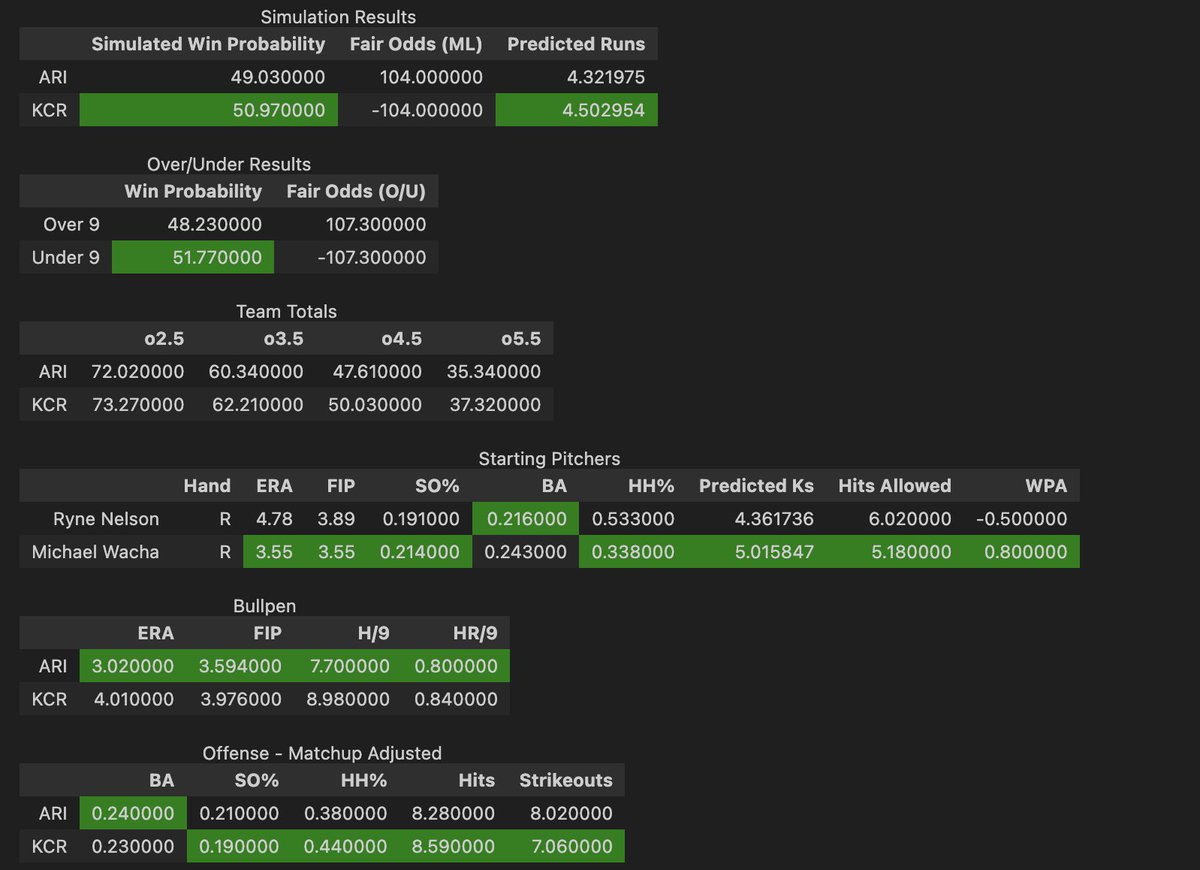This screenshot has height=870, width=1200.
Task: Select Michael Wacha SO% 0.214000
Action: pos(418,551)
